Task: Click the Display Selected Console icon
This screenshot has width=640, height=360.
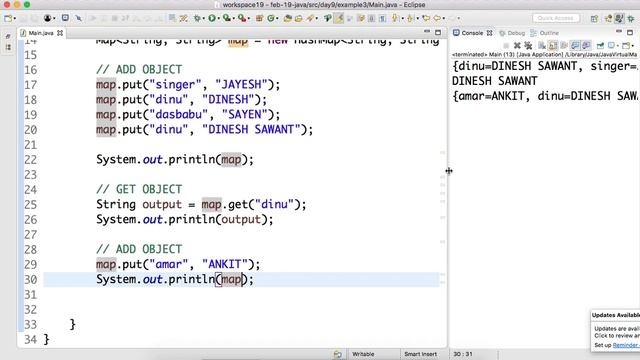Action: 611,45
